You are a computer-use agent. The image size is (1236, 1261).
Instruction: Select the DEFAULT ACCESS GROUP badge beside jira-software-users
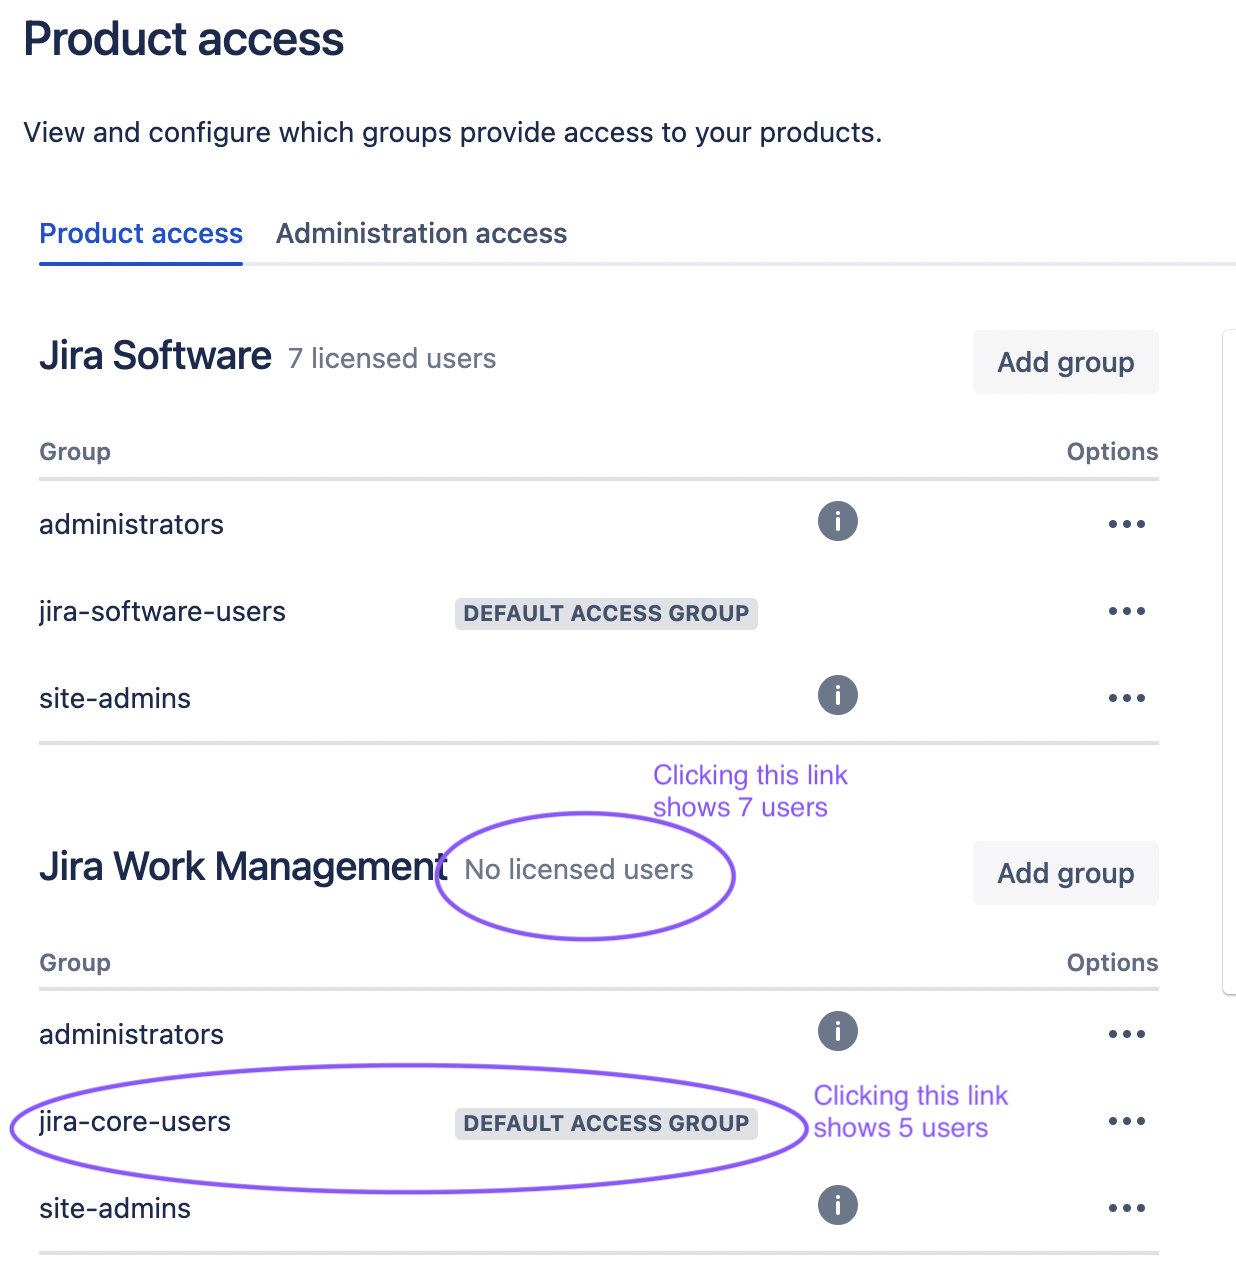tap(606, 613)
